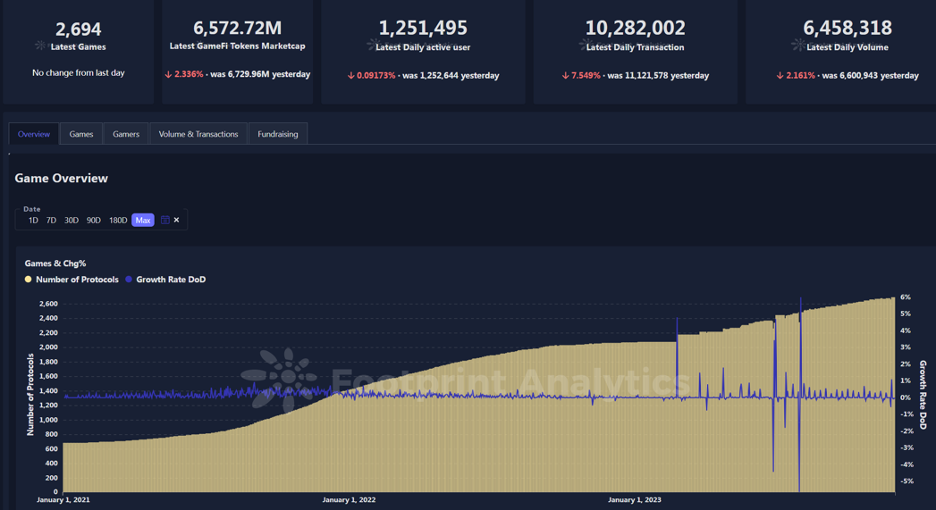This screenshot has width=936, height=510.
Task: Switch to the Games tab
Action: (81, 134)
